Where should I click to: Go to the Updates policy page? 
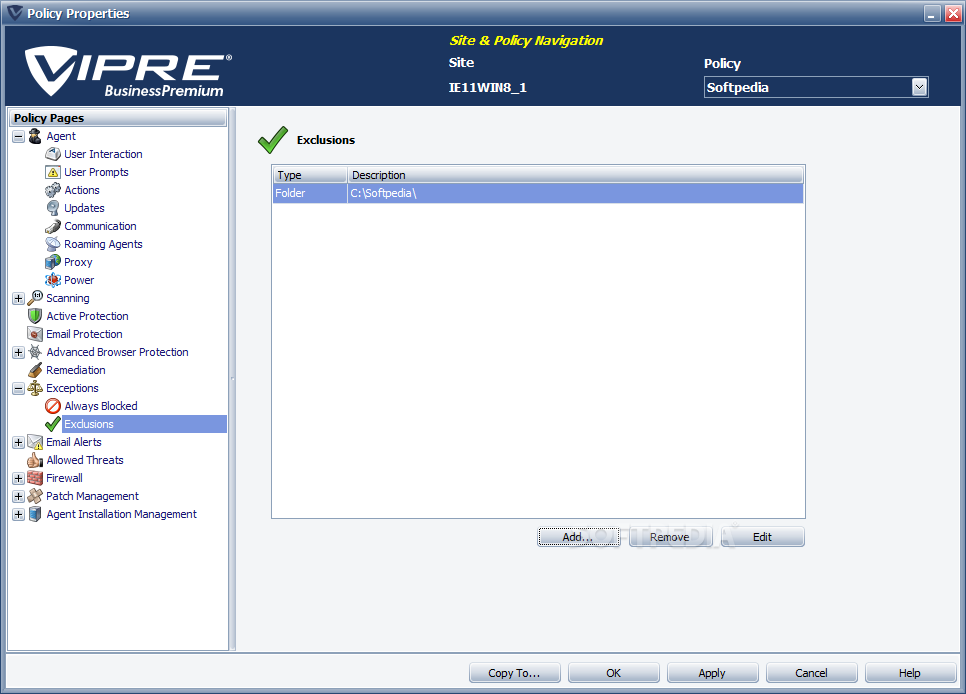(x=84, y=208)
